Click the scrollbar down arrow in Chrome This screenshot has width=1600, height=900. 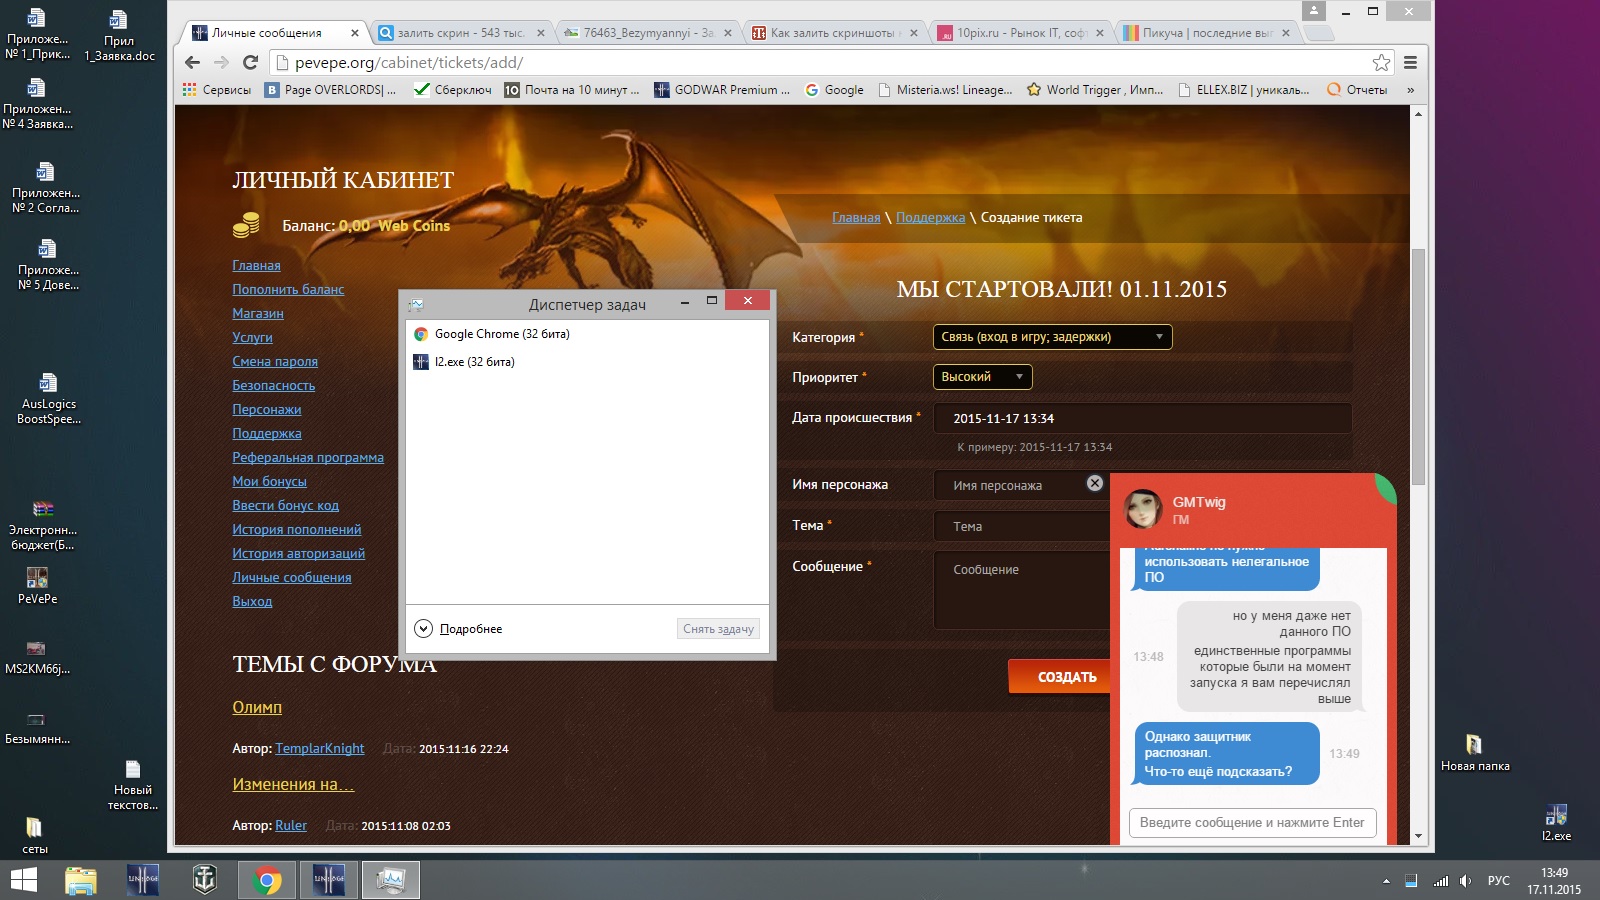tap(1418, 836)
